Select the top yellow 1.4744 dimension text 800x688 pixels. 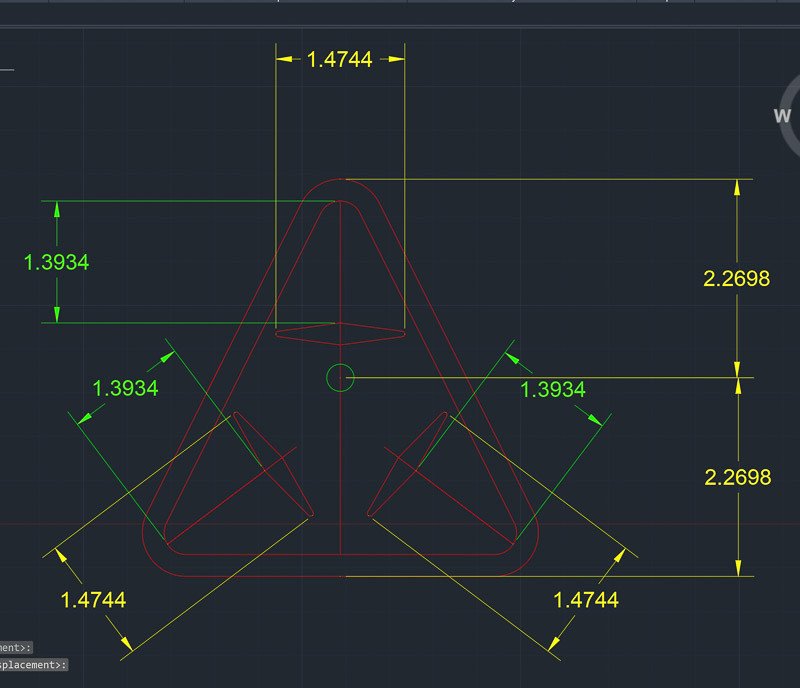pos(339,60)
